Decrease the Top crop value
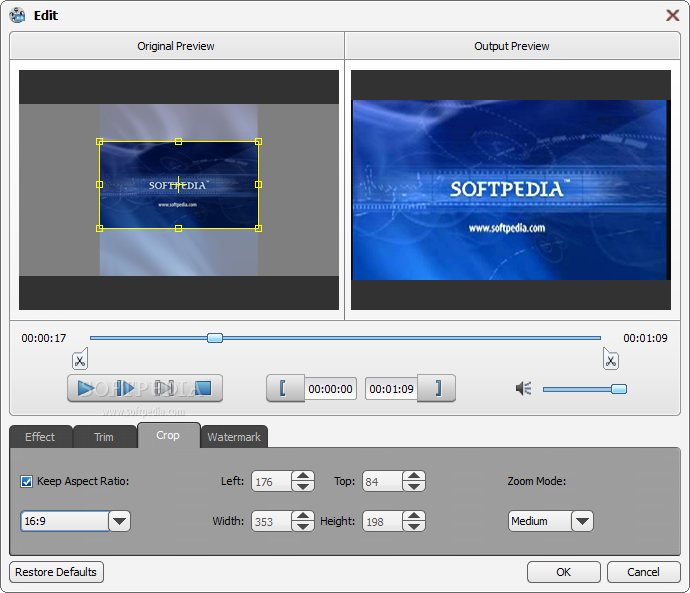Screen dimensions: 690x593 [414, 486]
